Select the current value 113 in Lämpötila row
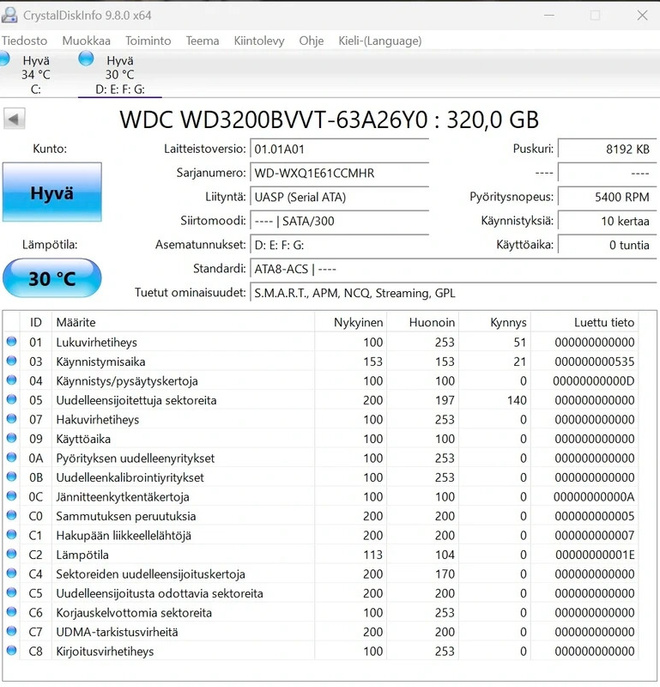Screen dimensions: 660x687 tap(373, 555)
